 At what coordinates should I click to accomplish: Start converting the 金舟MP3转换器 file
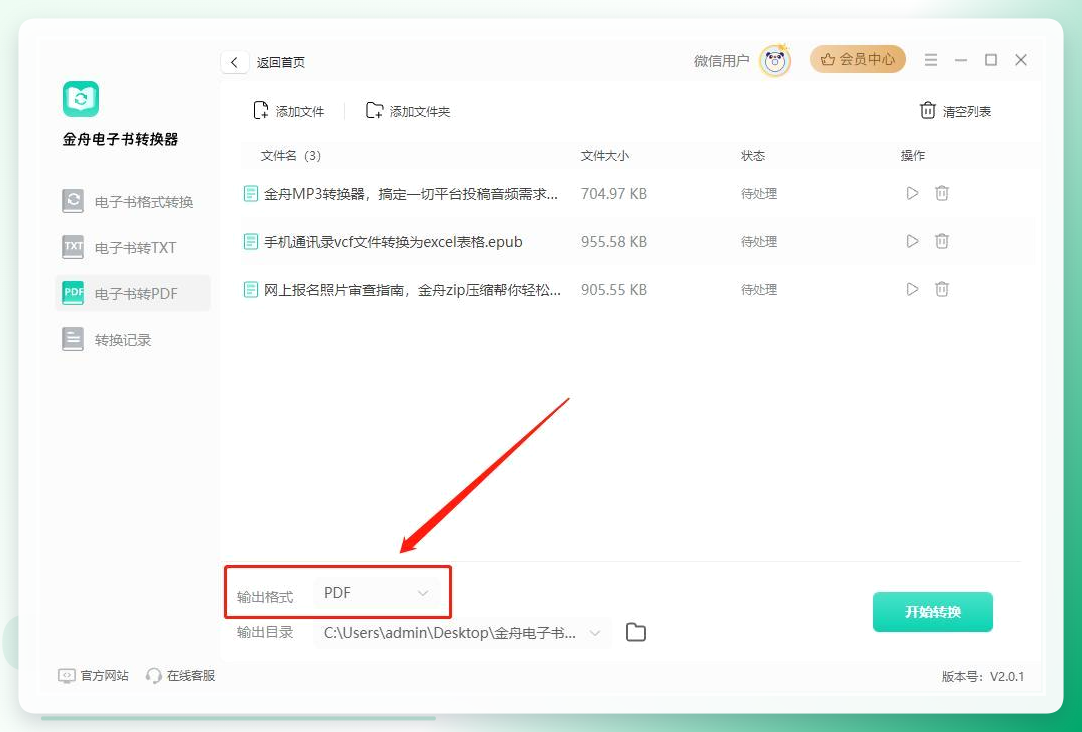(x=912, y=193)
